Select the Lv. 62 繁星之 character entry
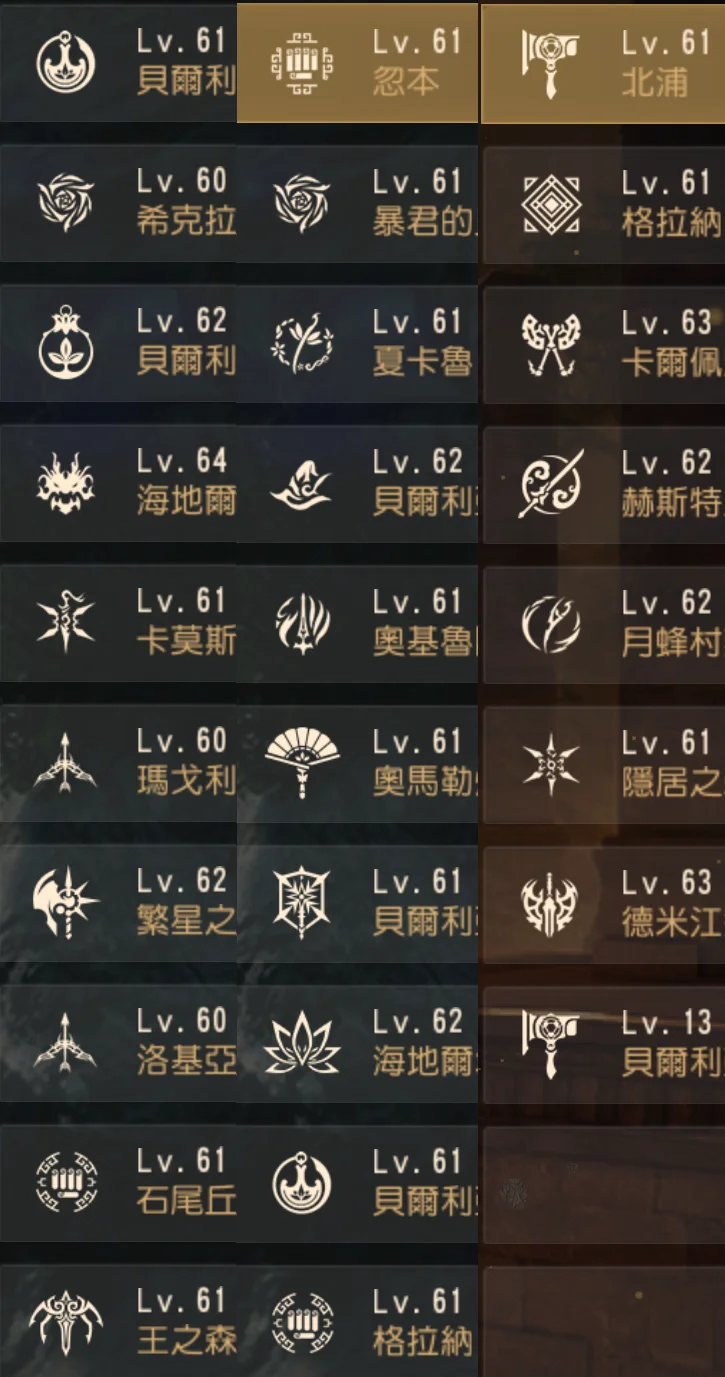 coord(118,904)
